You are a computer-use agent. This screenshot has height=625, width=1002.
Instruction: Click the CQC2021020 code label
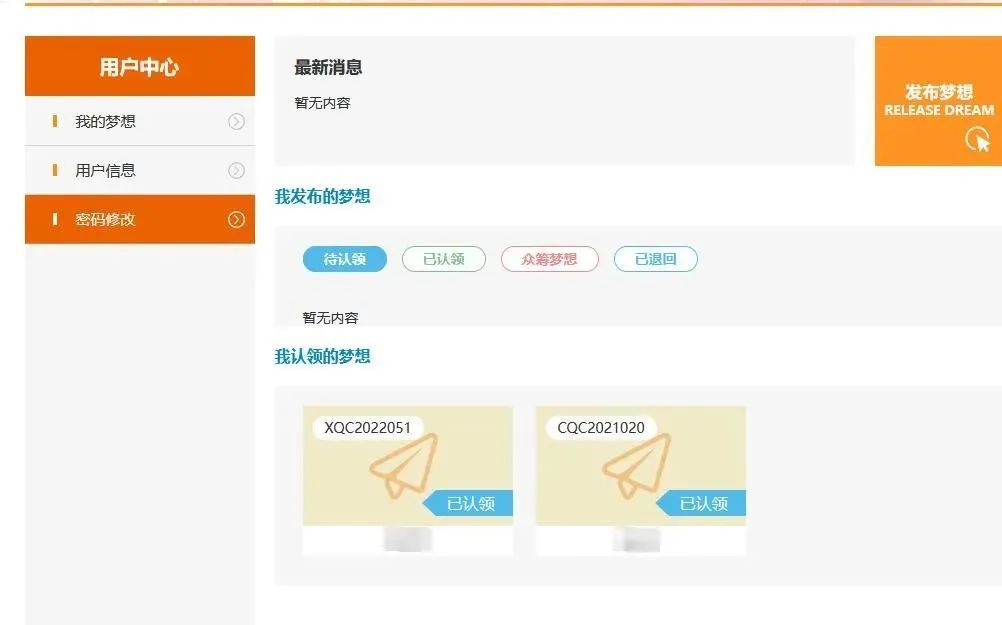(601, 428)
